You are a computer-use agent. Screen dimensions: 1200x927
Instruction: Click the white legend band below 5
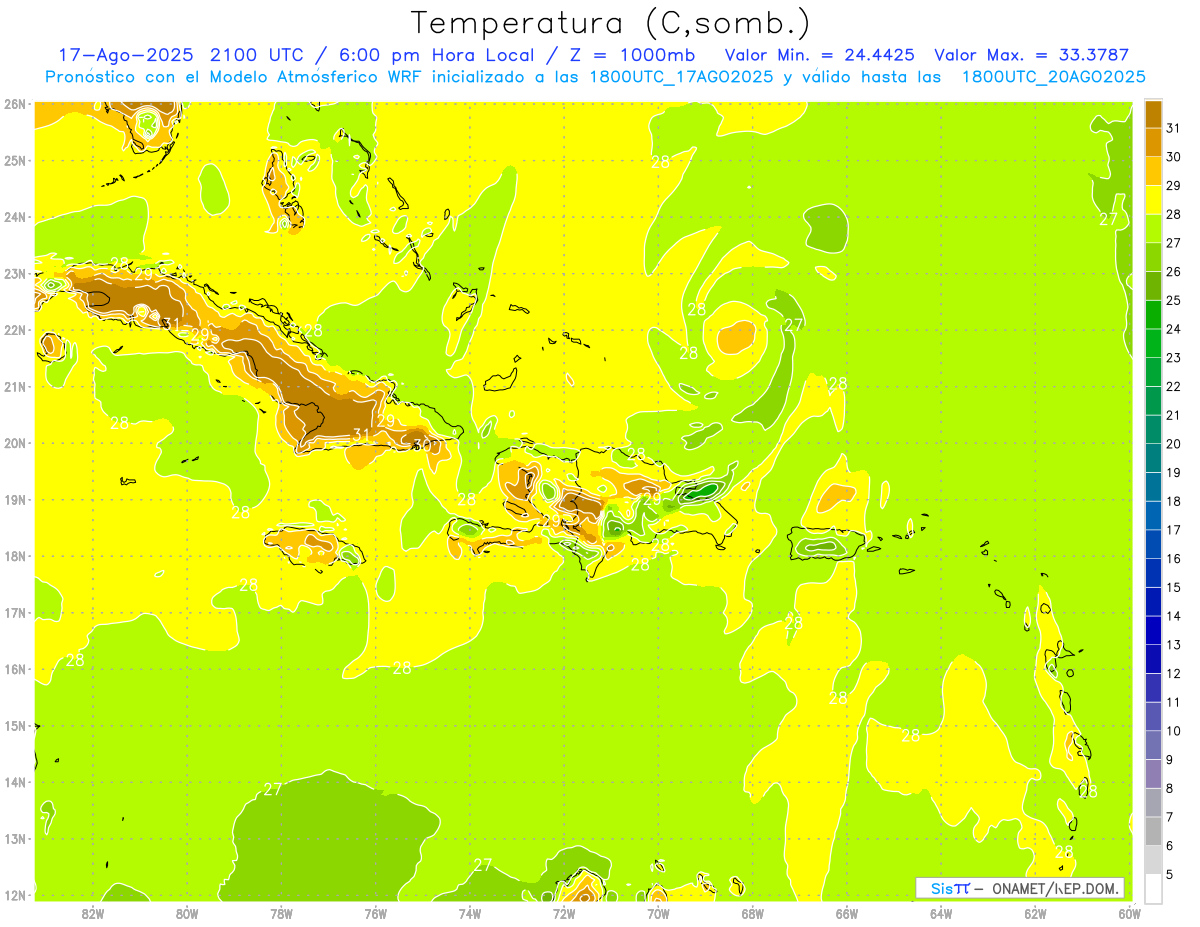pyautogui.click(x=1153, y=888)
